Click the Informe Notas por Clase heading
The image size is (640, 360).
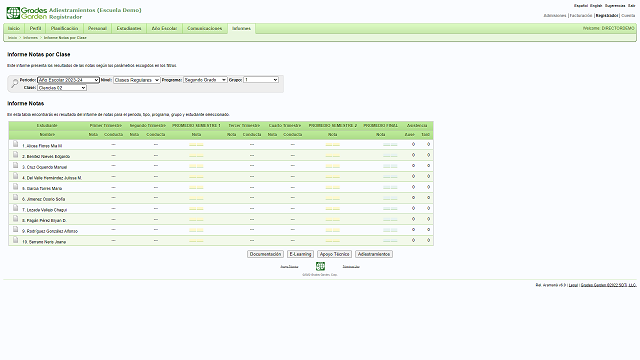pyautogui.click(x=39, y=54)
